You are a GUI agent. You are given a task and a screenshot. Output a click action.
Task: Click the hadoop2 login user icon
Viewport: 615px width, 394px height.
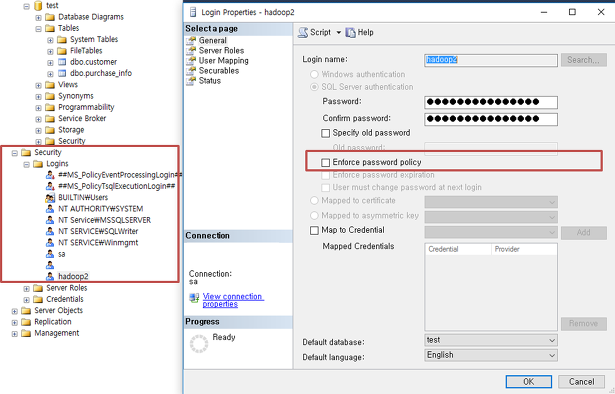point(50,276)
